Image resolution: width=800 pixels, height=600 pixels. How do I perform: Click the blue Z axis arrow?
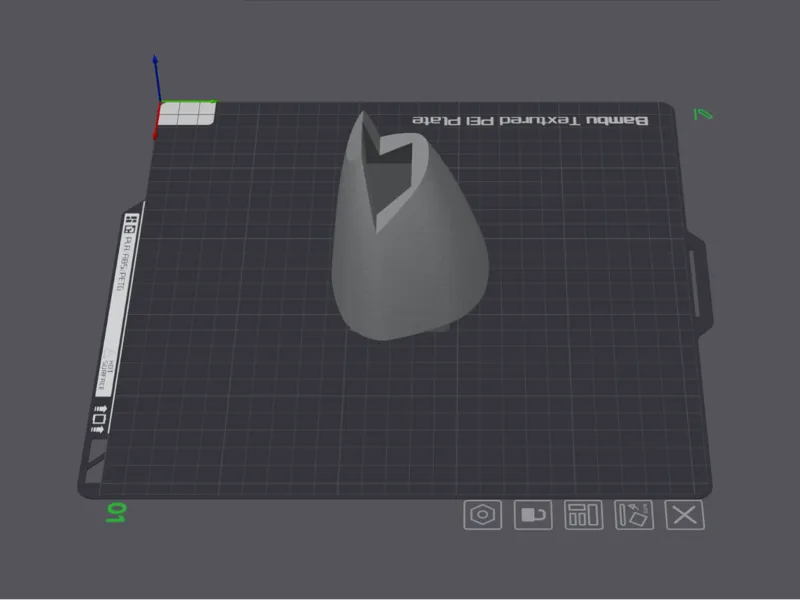point(157,78)
